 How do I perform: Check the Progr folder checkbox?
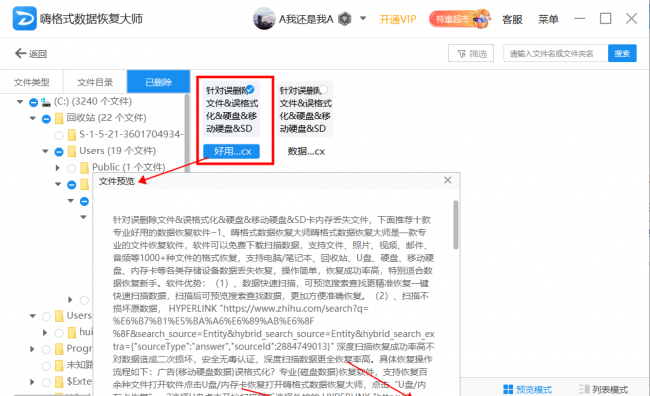[x=46, y=350]
